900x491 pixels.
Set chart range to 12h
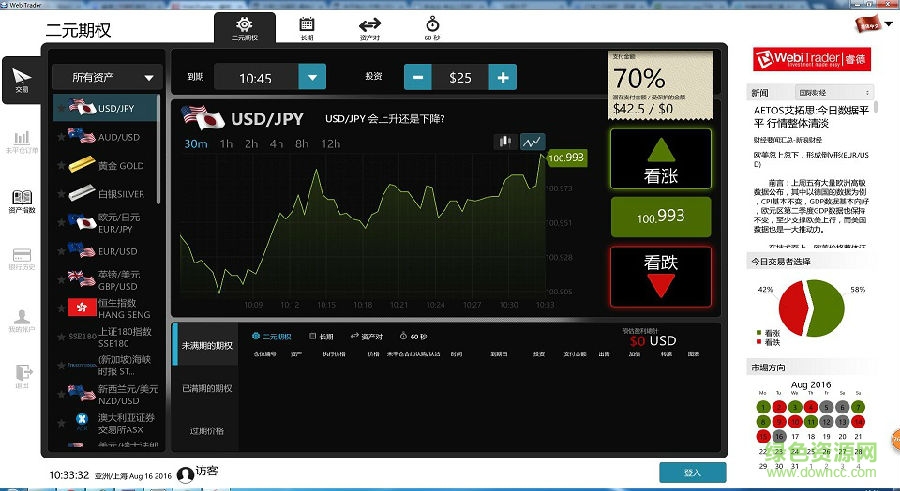[x=331, y=144]
